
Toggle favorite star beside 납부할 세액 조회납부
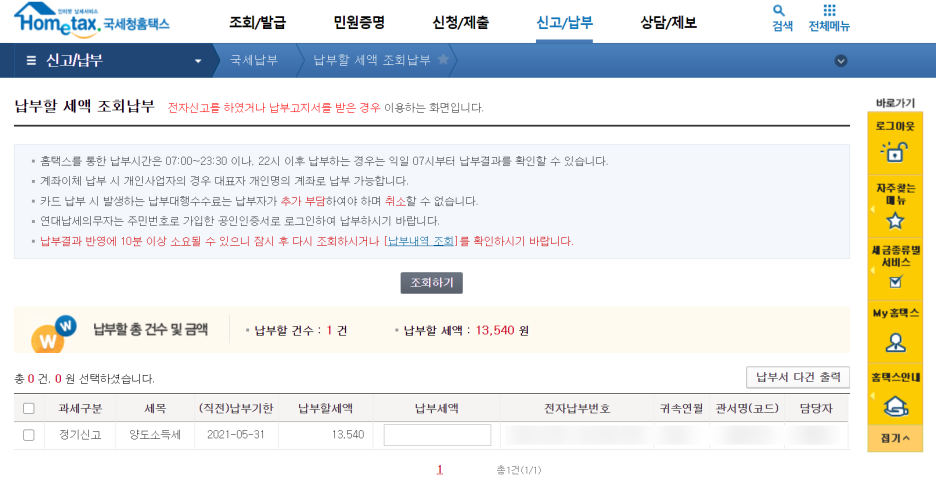pyautogui.click(x=443, y=59)
